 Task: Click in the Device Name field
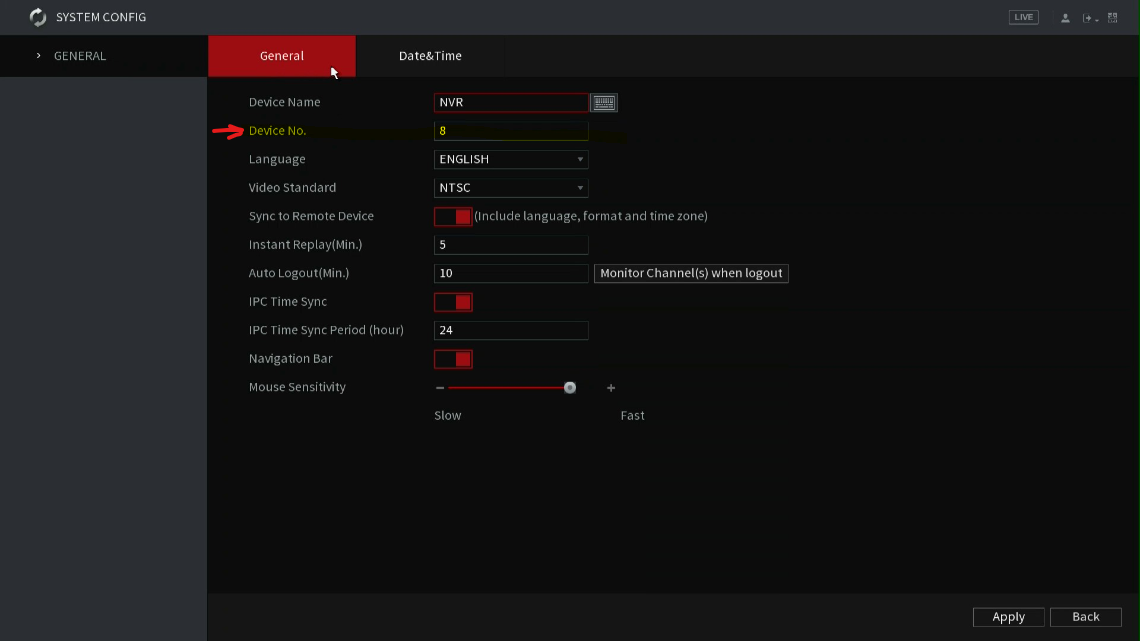click(x=511, y=103)
